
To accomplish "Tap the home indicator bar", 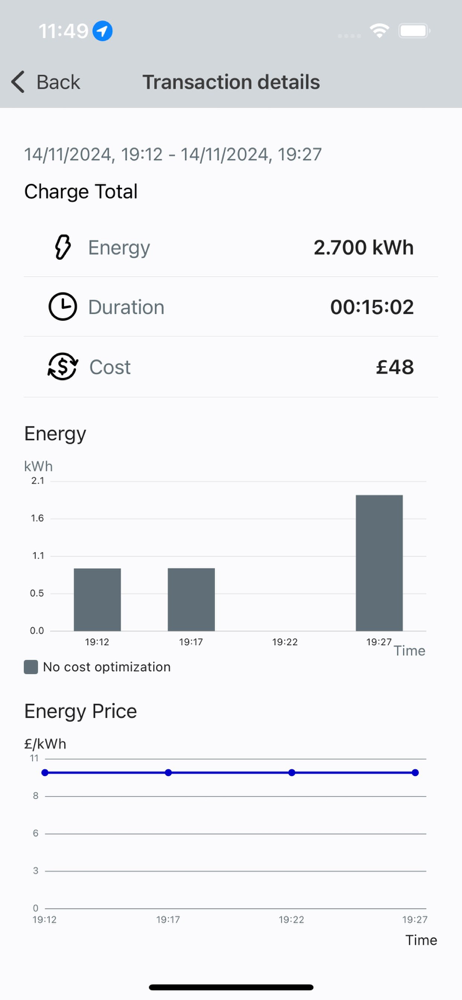I will click(231, 987).
